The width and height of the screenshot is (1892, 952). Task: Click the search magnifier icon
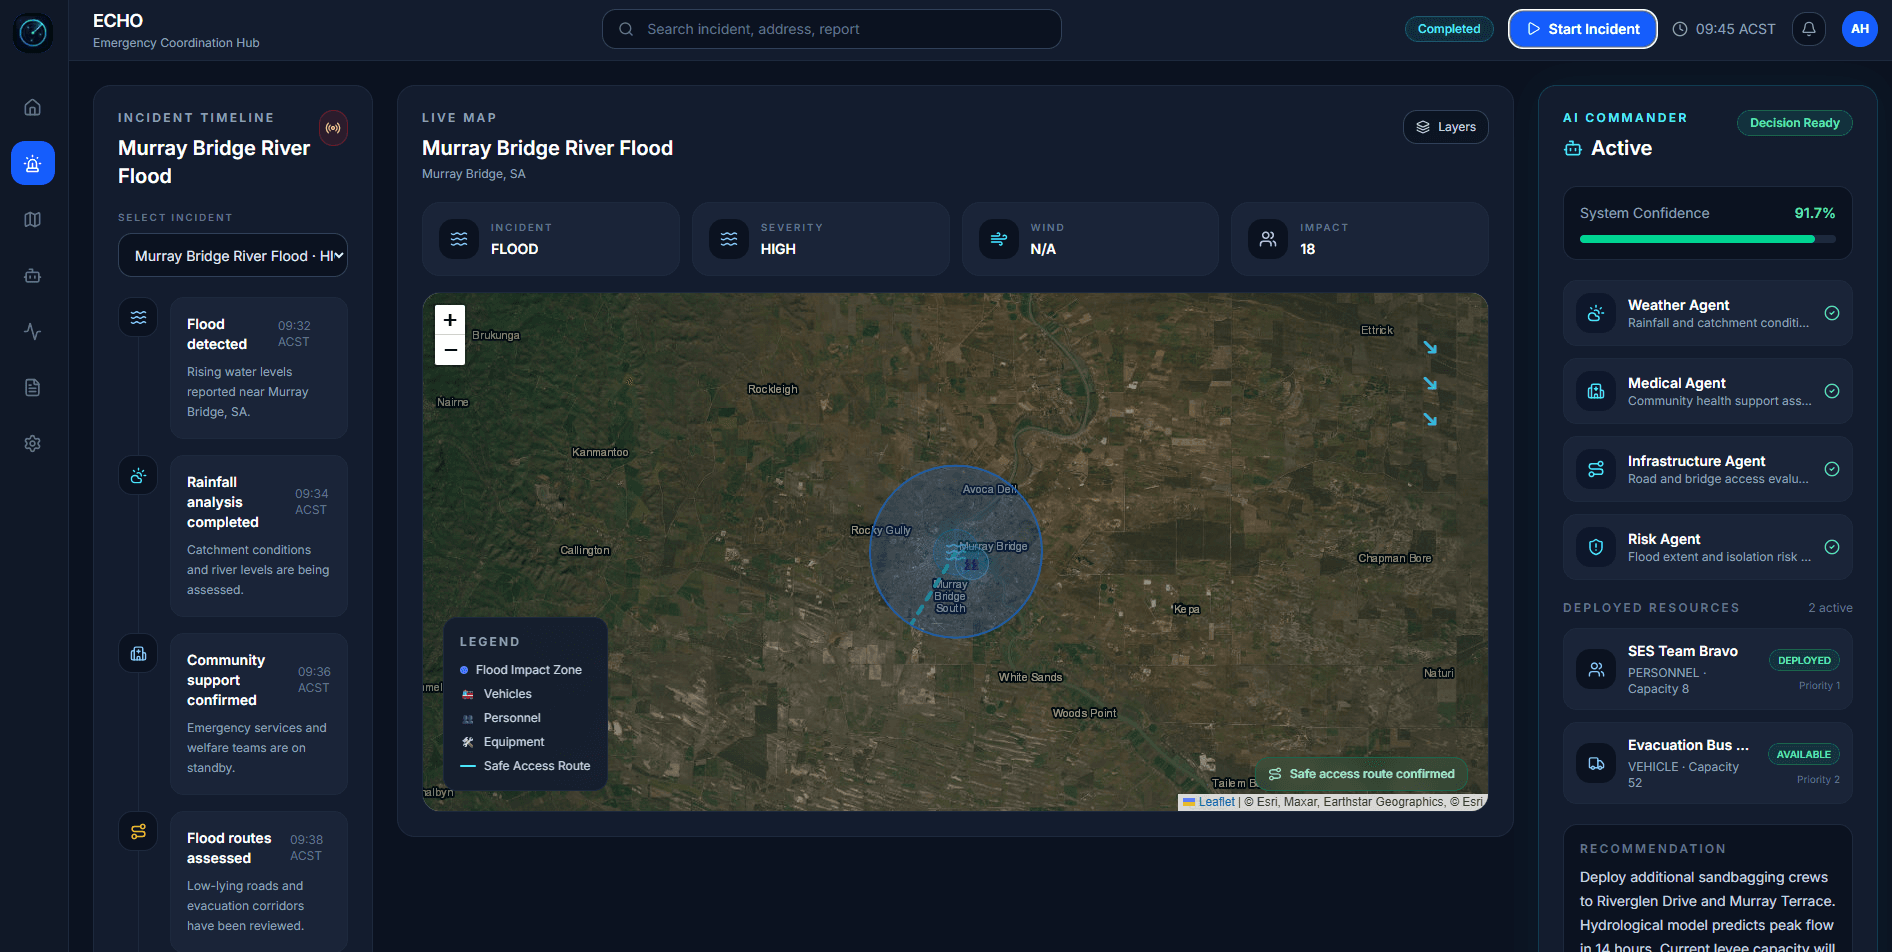coord(626,29)
